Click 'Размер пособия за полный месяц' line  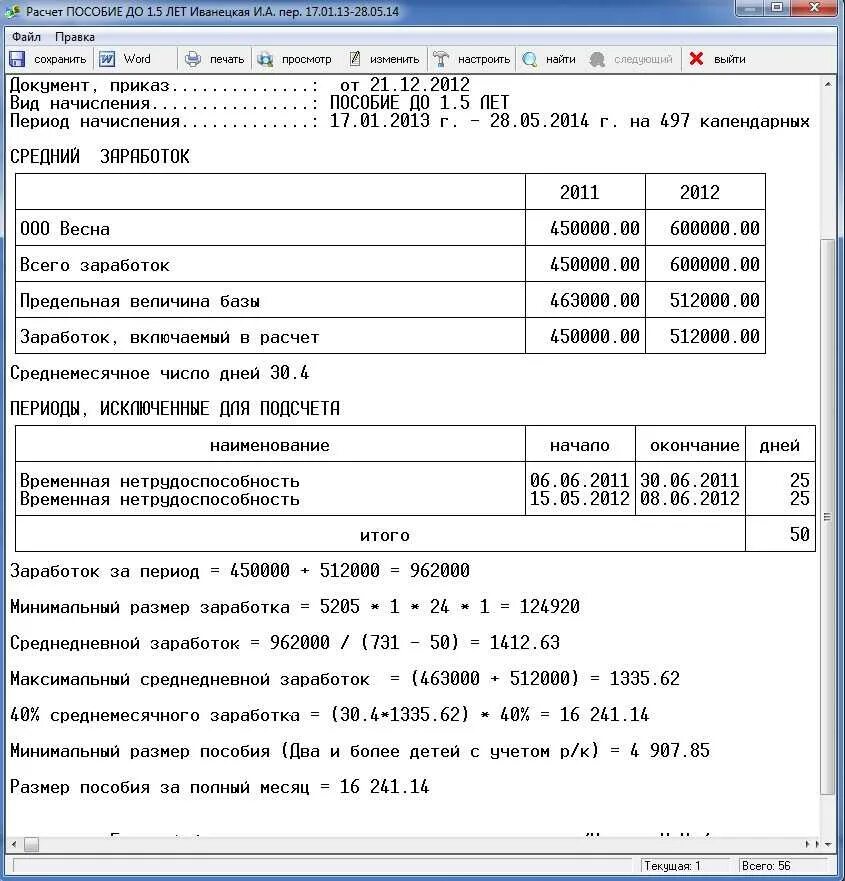pos(220,787)
